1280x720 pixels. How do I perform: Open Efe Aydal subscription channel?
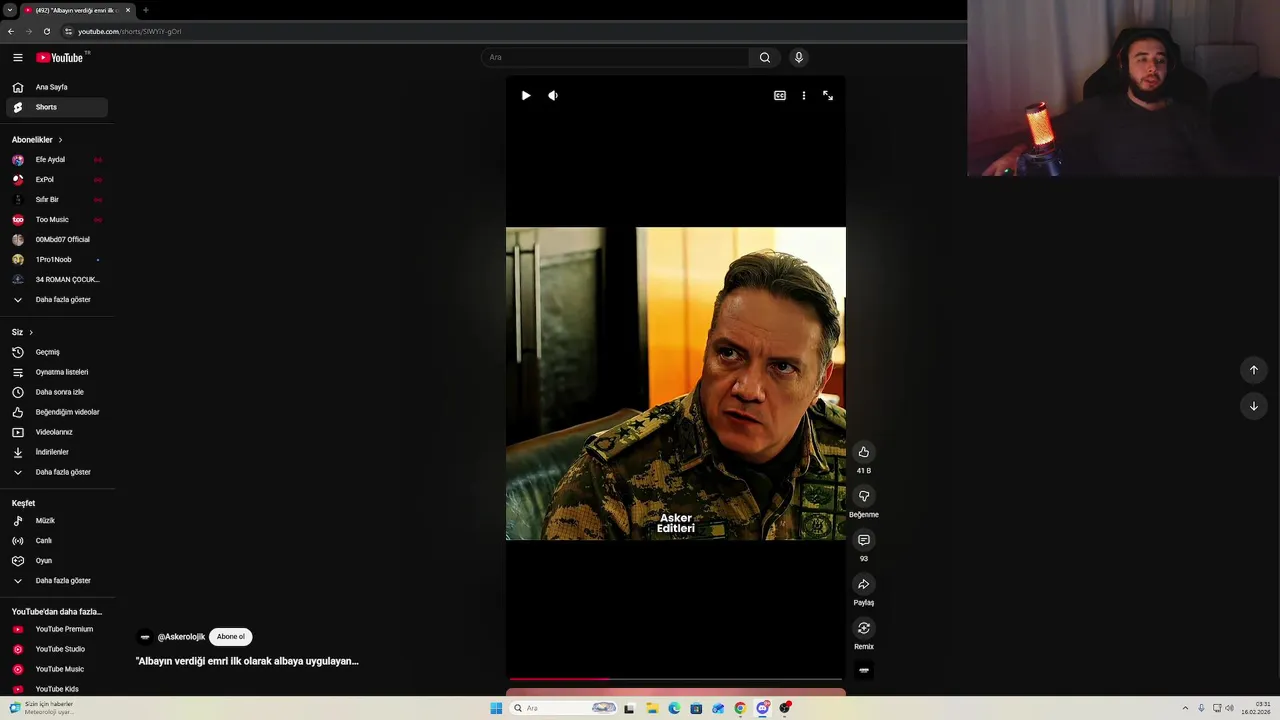(x=57, y=160)
